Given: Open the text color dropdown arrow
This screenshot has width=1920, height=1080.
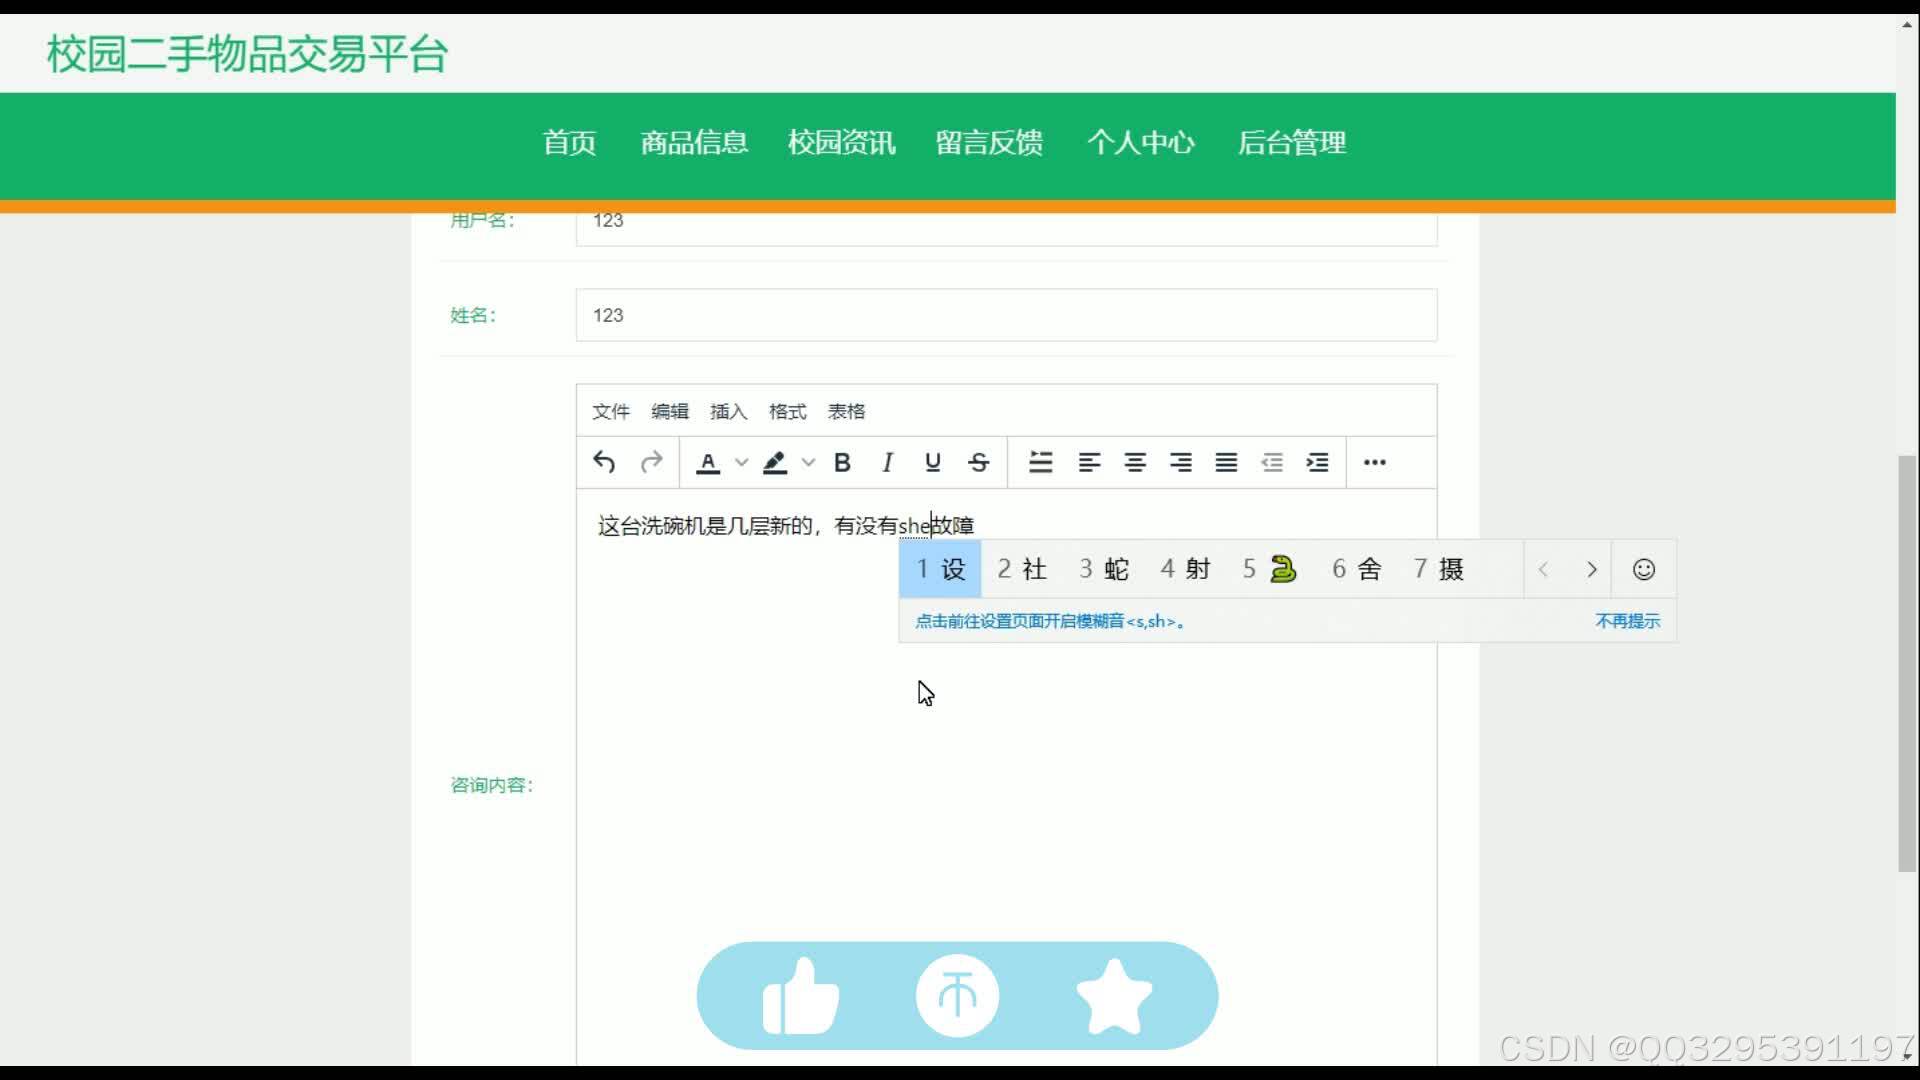Looking at the screenshot, I should [x=741, y=463].
